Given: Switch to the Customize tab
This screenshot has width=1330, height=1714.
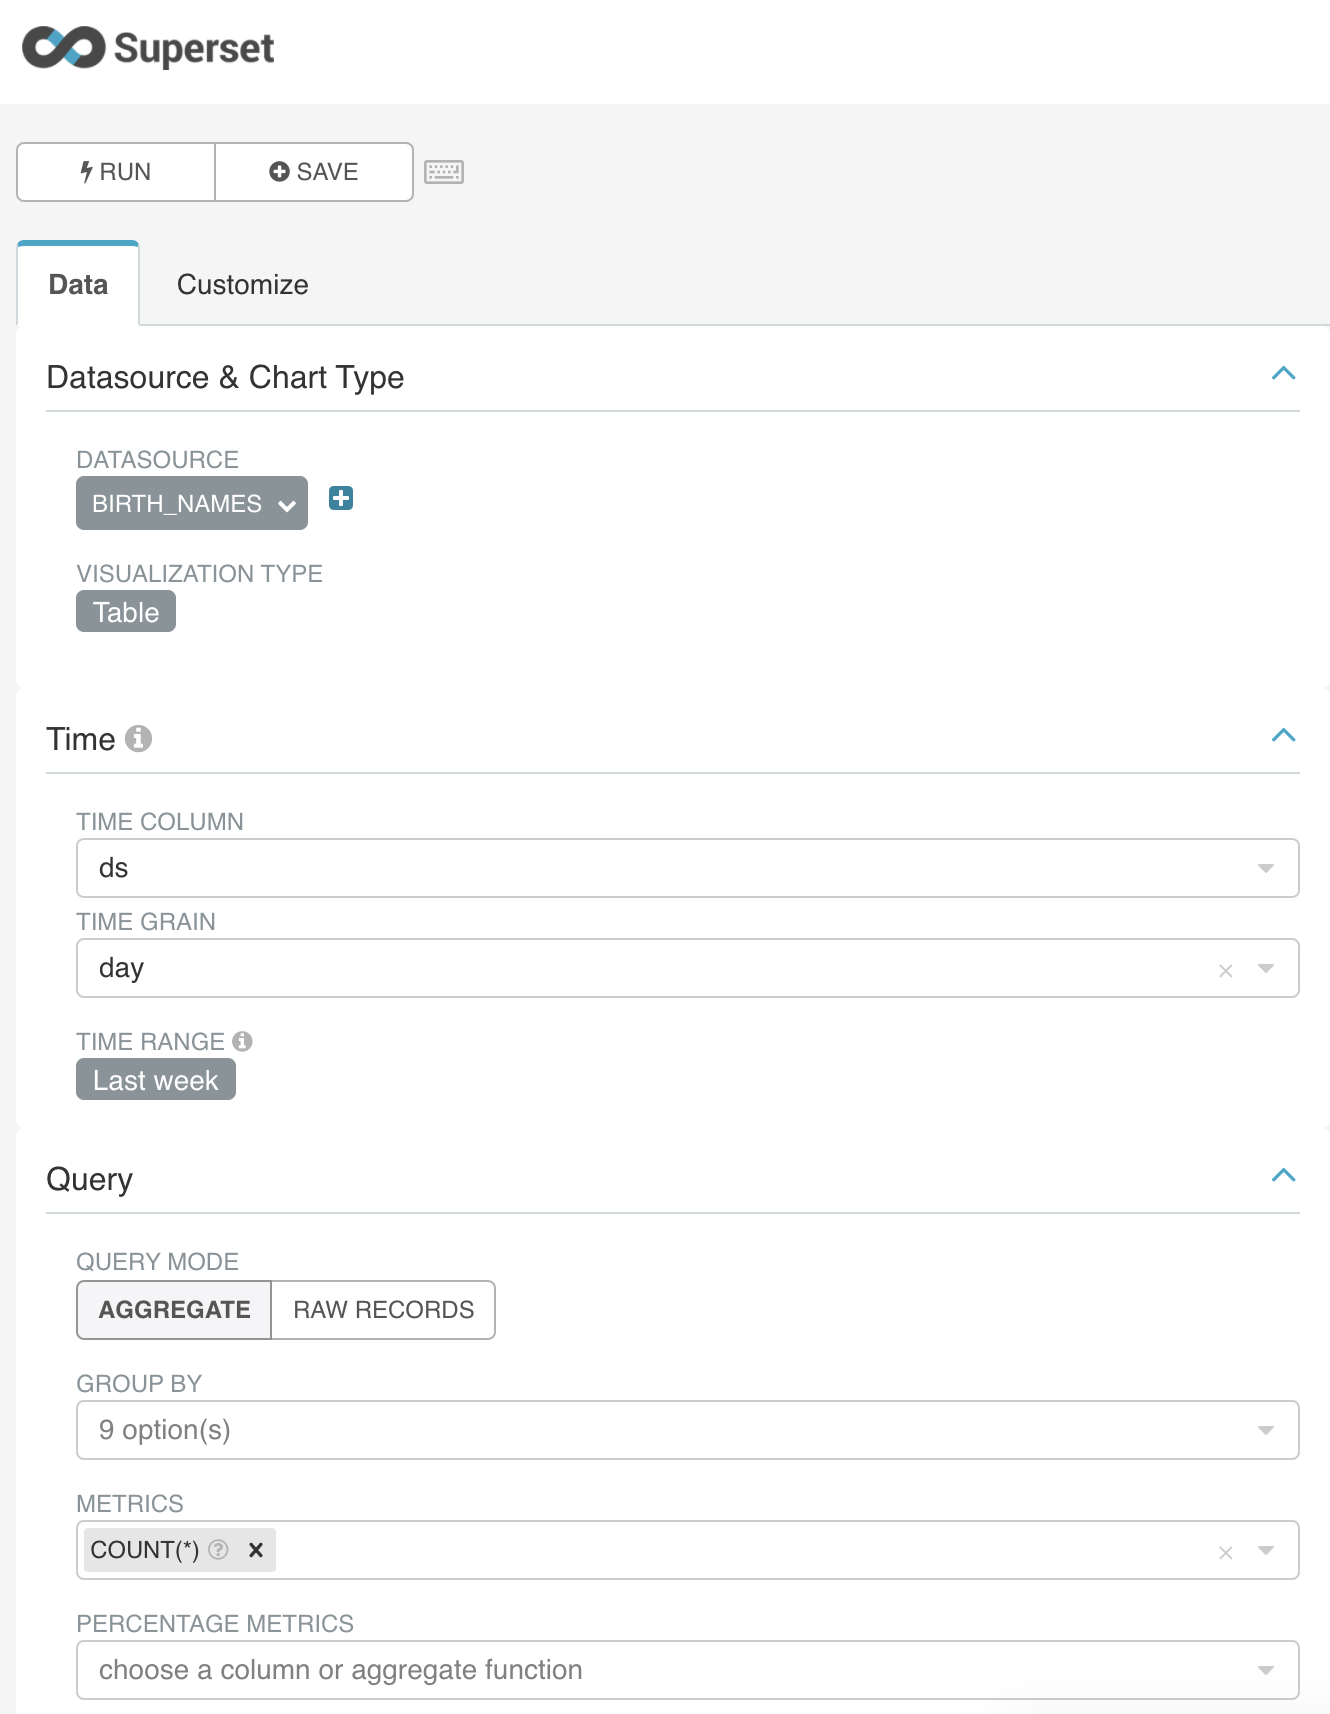Looking at the screenshot, I should [x=243, y=285].
